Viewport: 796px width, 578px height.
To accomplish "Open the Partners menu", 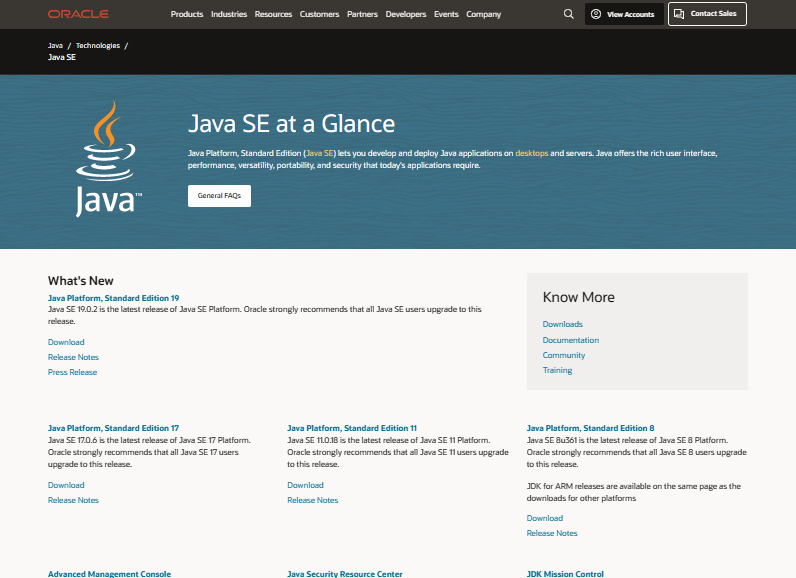I will click(362, 14).
